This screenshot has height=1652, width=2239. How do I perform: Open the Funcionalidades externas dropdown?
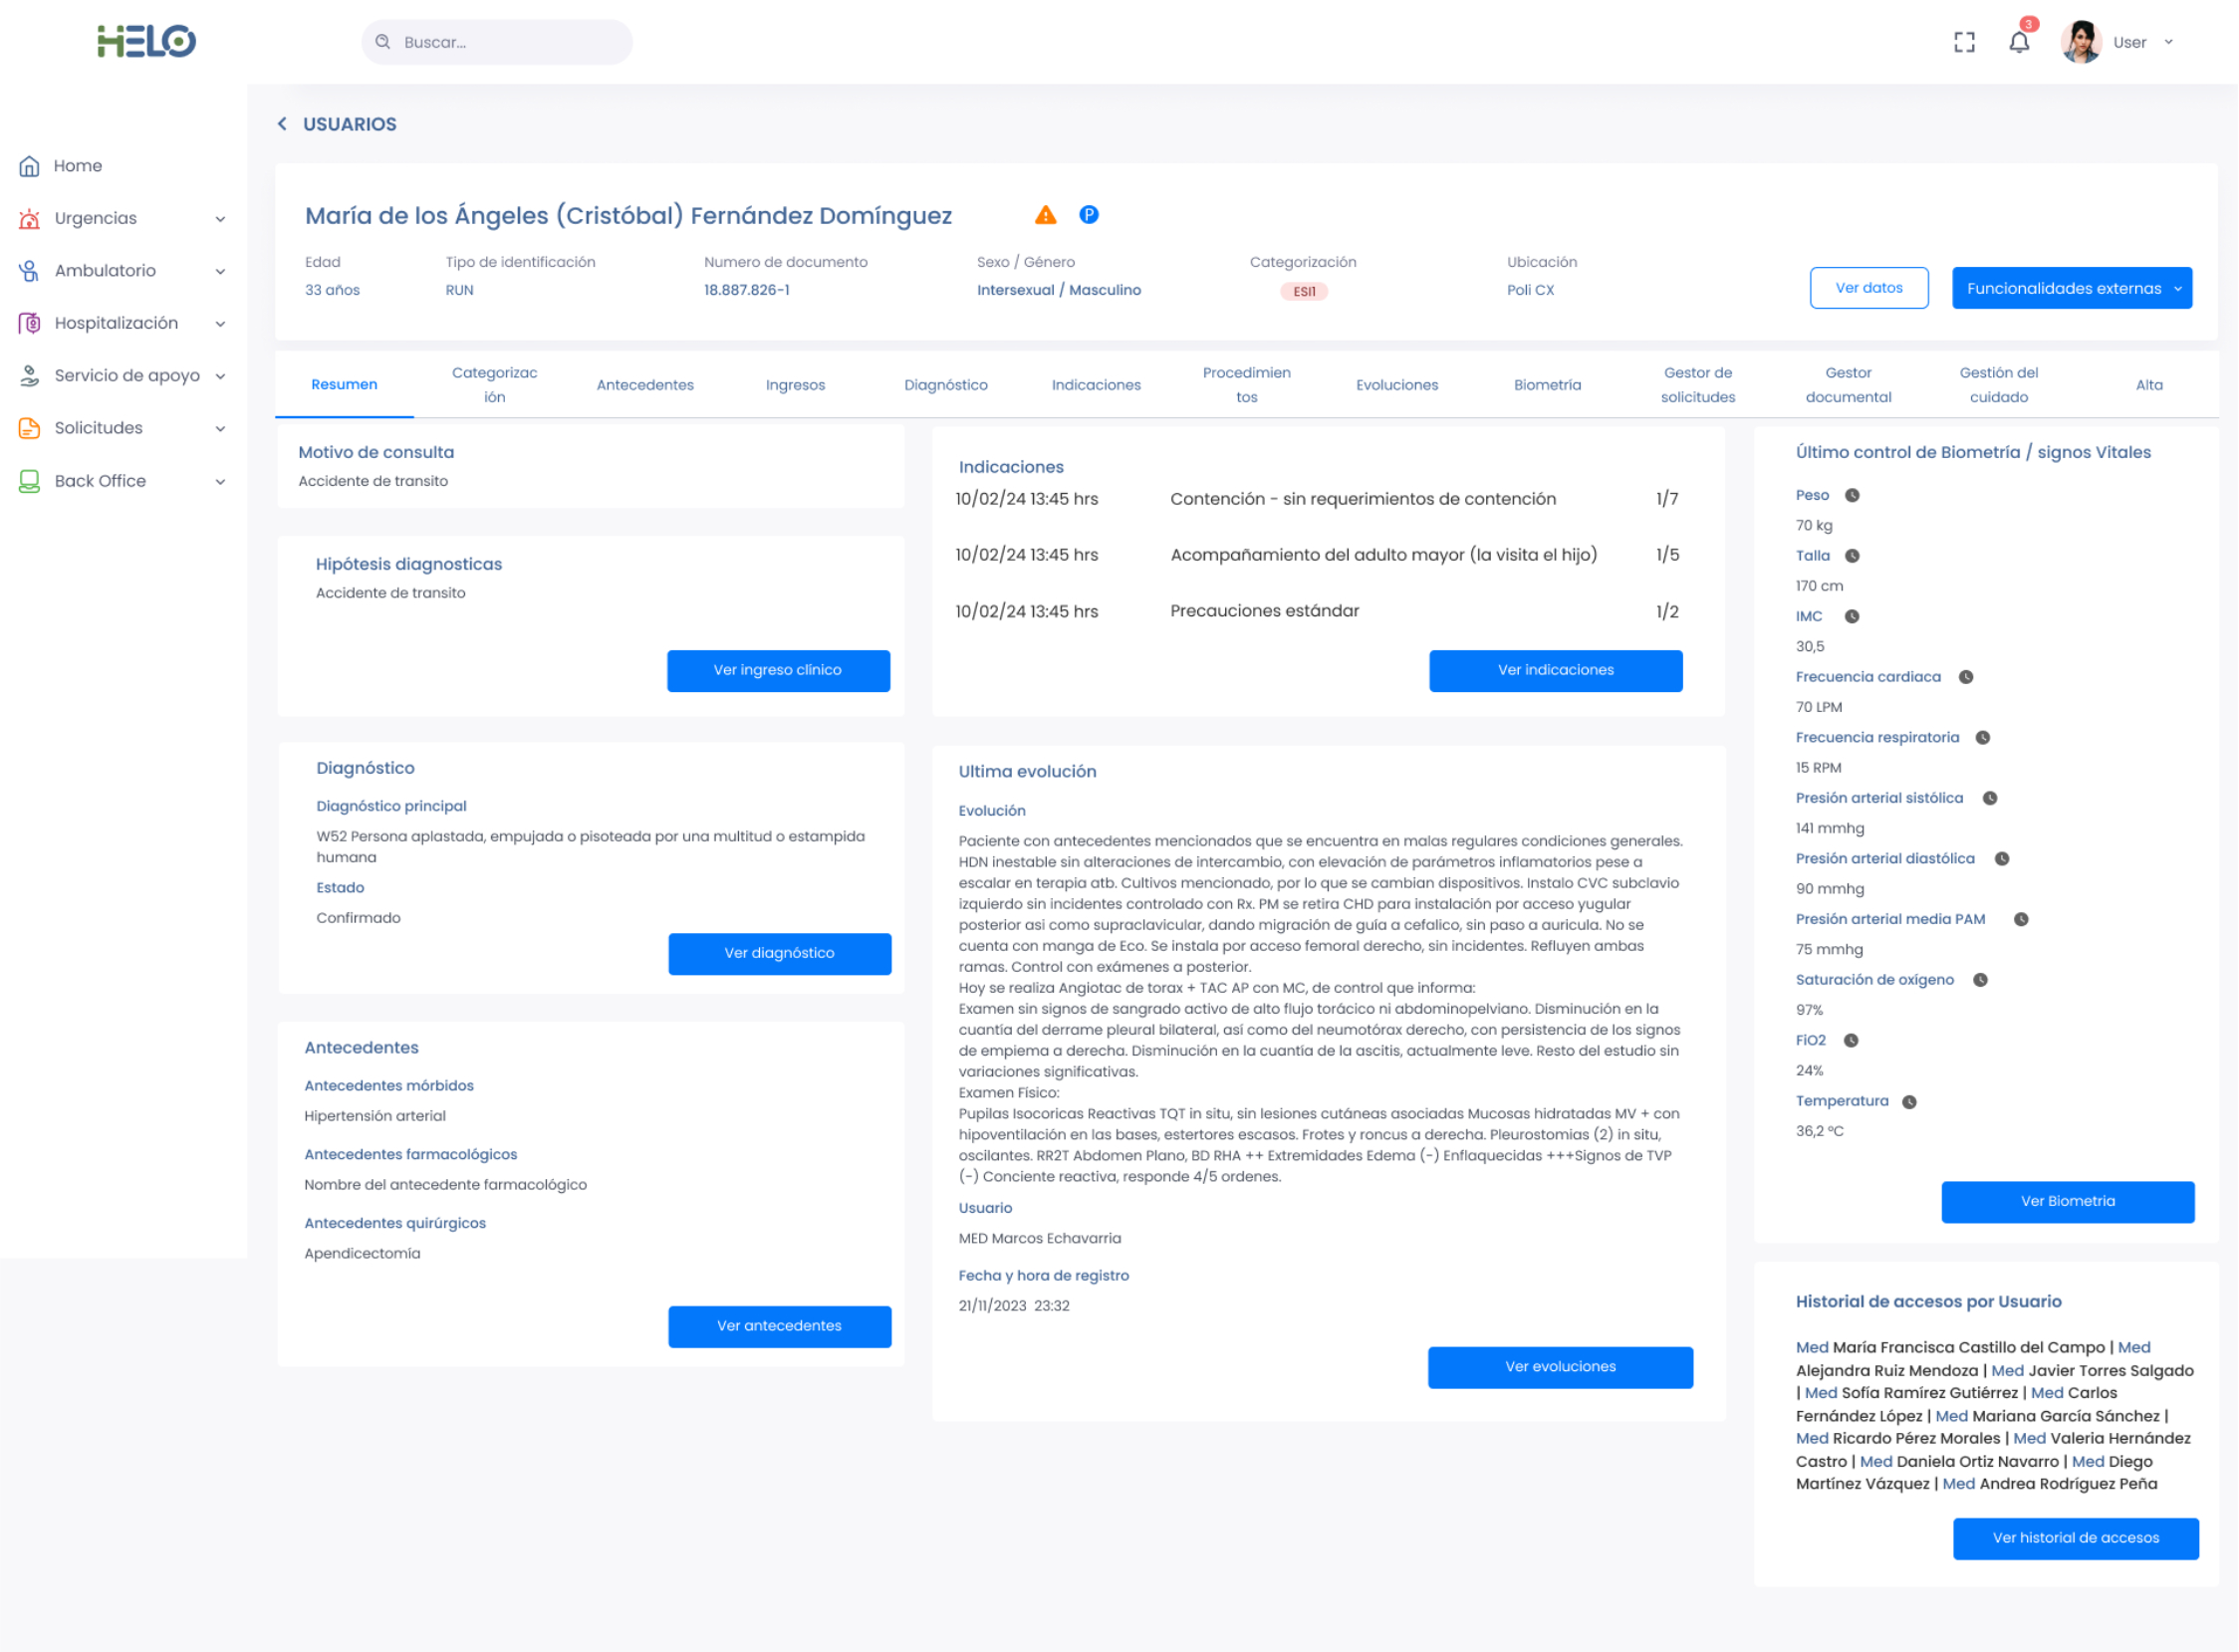click(2071, 288)
